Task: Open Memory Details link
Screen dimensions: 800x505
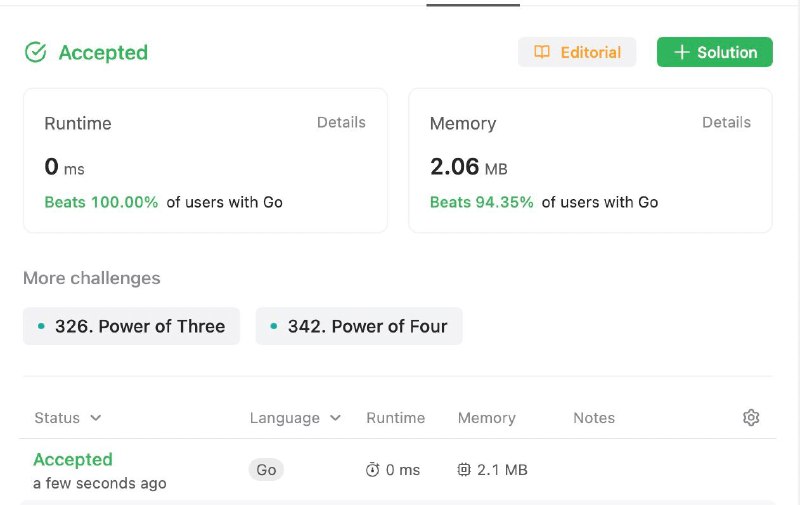Action: (x=727, y=122)
